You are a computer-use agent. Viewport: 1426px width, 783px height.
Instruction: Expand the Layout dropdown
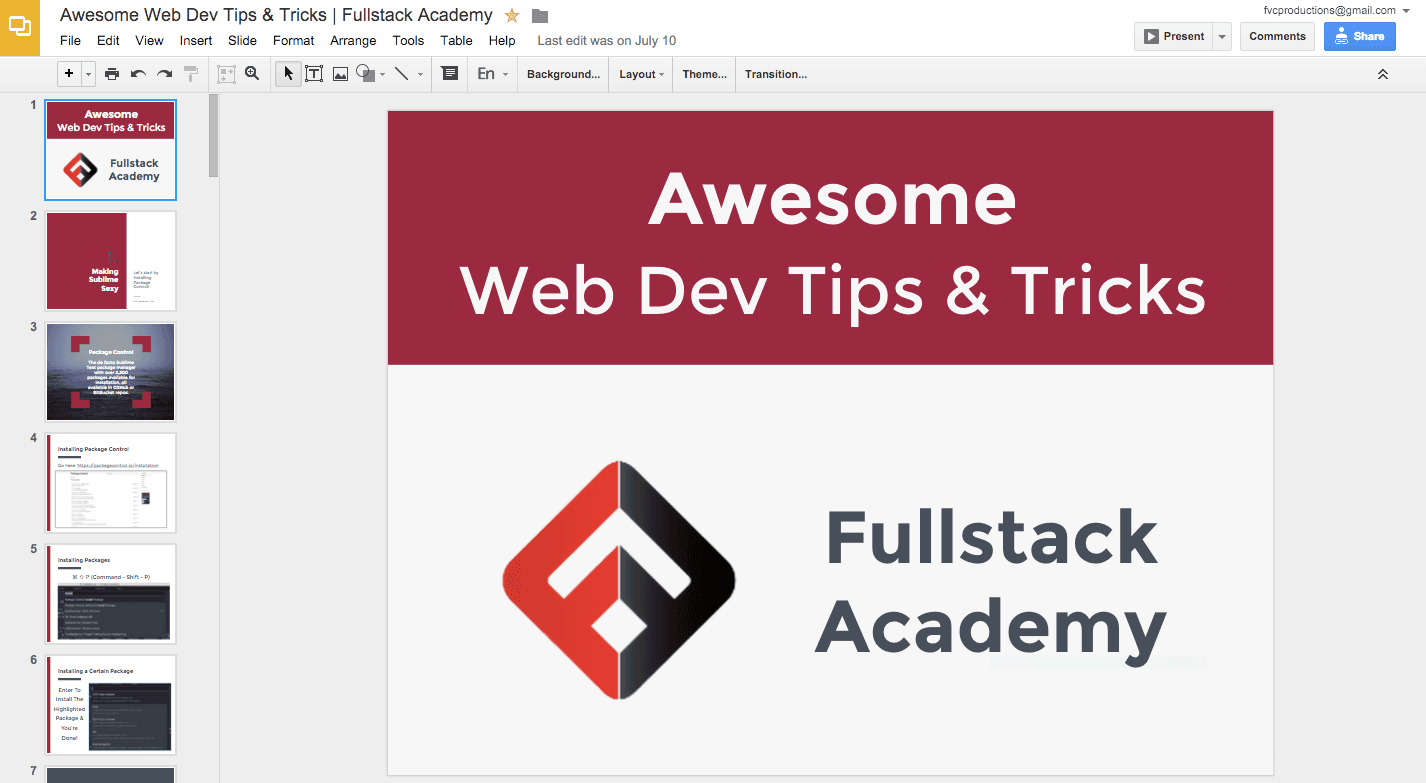(642, 74)
